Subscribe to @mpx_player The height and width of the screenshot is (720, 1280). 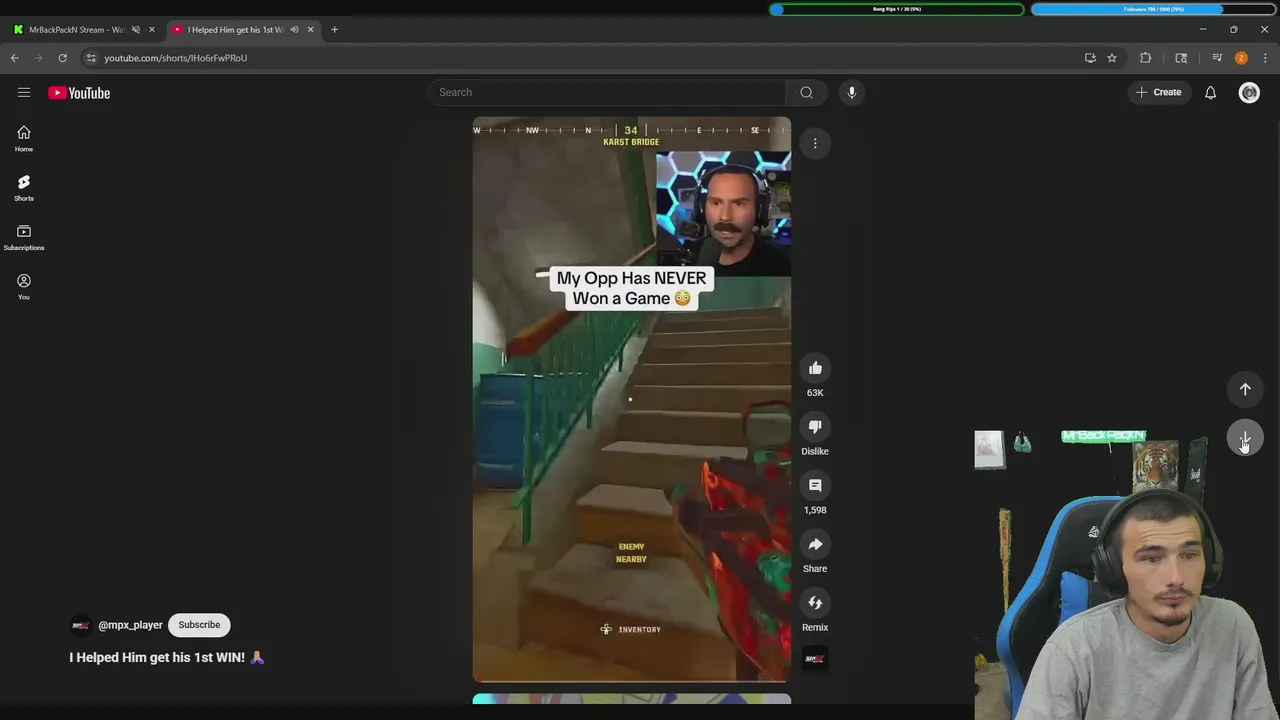(199, 625)
